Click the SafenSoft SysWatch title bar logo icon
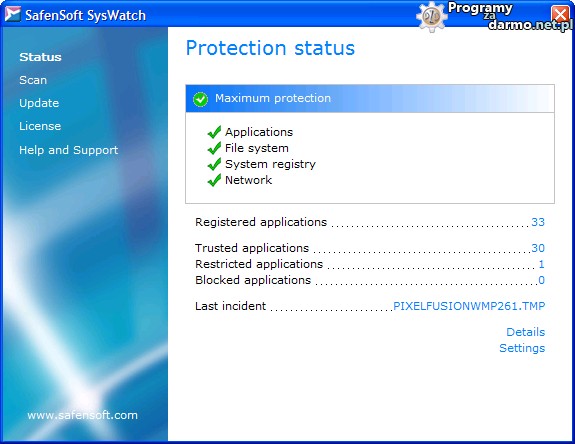 (x=12, y=15)
